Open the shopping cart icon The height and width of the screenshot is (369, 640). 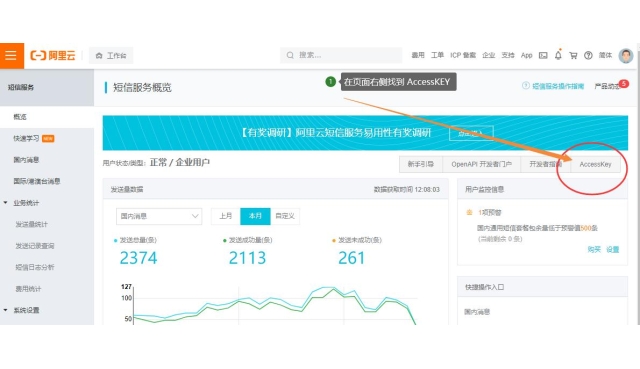point(573,56)
